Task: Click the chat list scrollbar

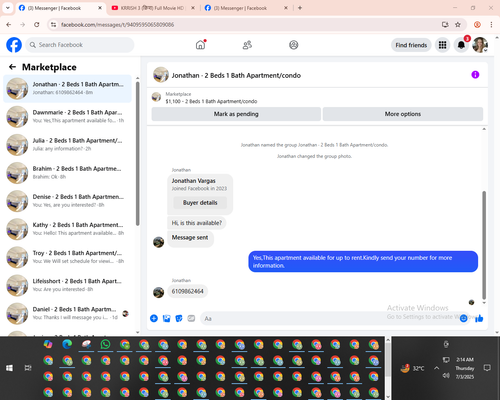Action: [137, 153]
